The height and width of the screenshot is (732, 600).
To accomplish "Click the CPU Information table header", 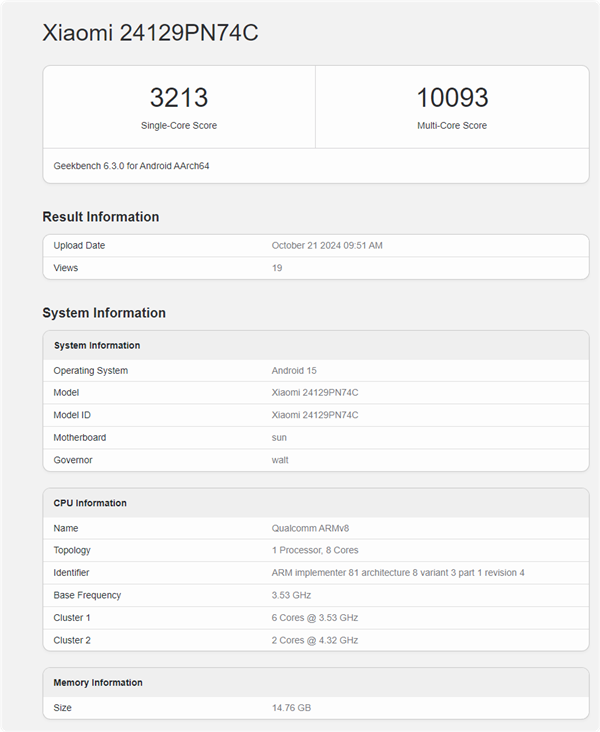I will point(90,503).
